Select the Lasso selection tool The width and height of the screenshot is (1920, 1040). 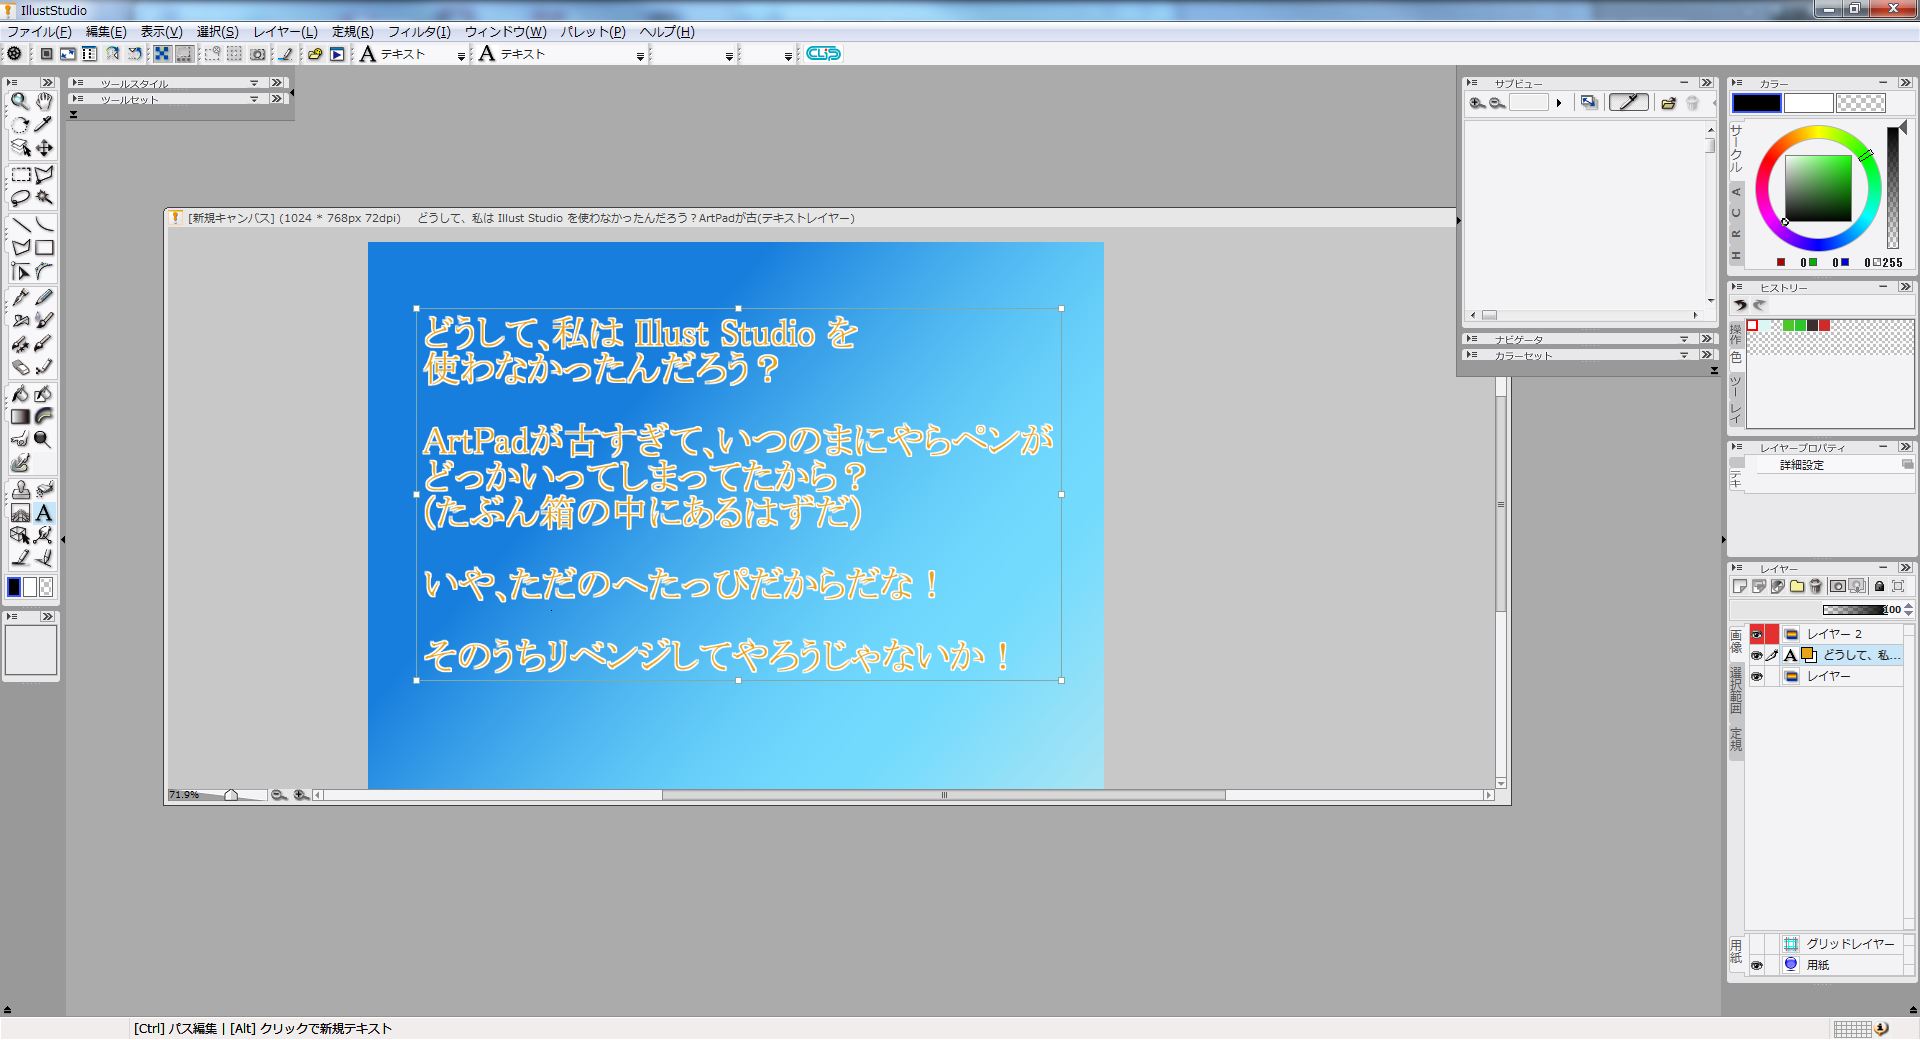click(19, 198)
